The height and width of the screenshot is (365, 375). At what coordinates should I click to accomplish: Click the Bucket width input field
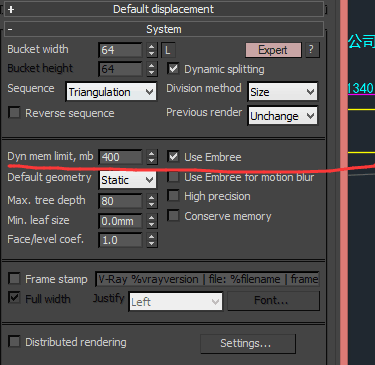point(121,50)
